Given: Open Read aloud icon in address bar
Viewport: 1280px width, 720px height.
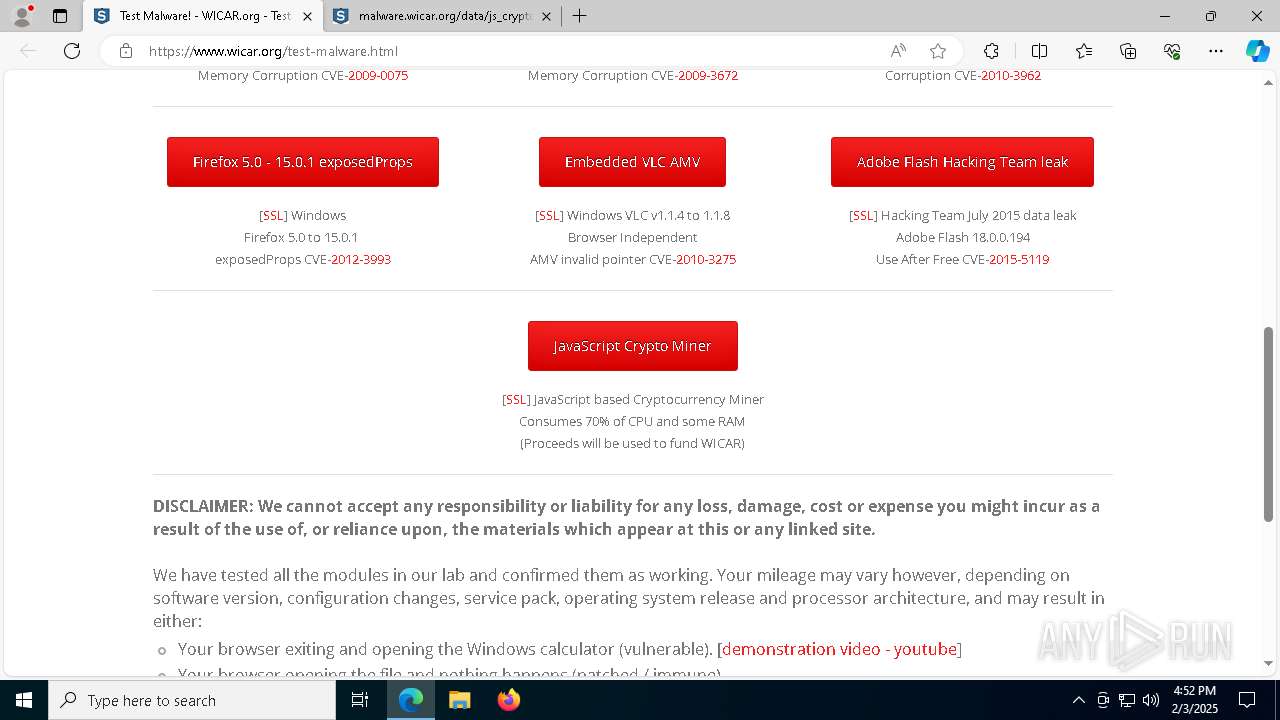Looking at the screenshot, I should [x=898, y=51].
